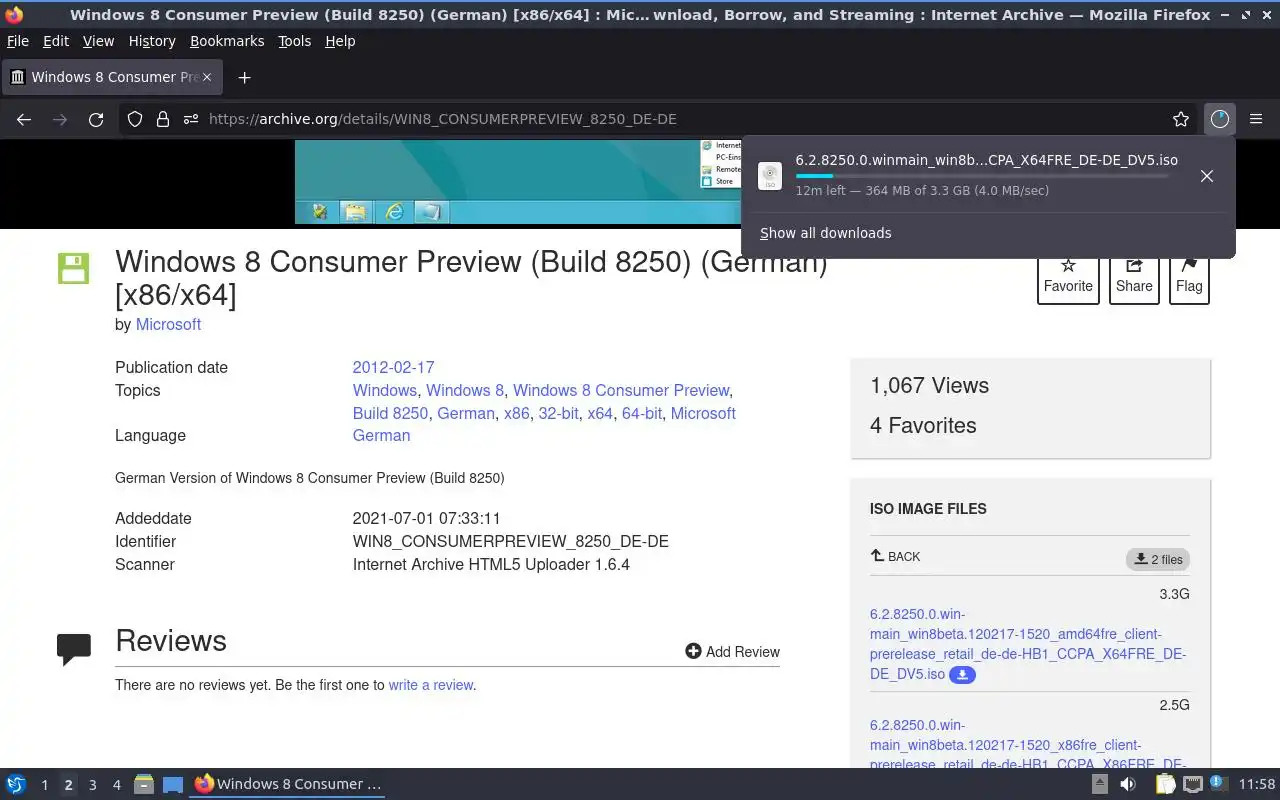Open the '64-bit' topic link
This screenshot has width=1280, height=800.
click(x=642, y=413)
